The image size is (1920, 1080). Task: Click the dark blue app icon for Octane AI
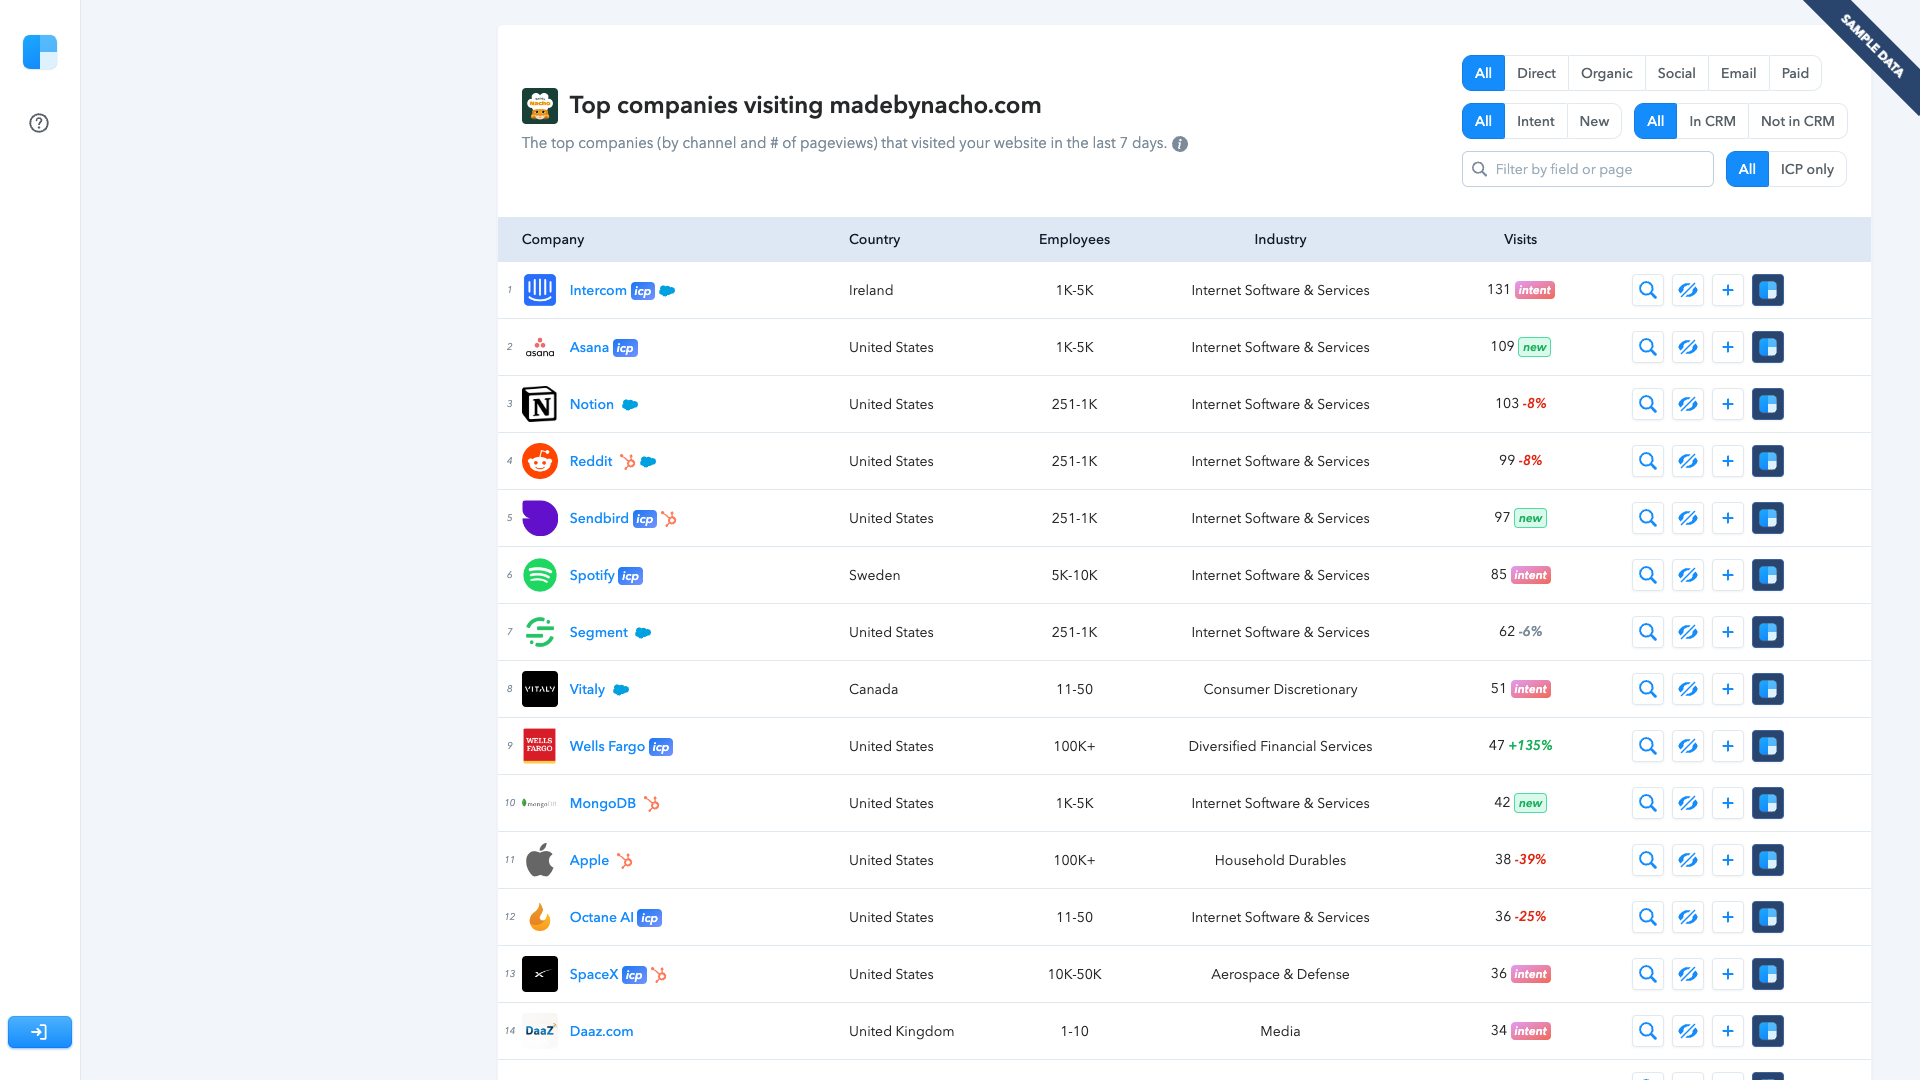point(1768,917)
